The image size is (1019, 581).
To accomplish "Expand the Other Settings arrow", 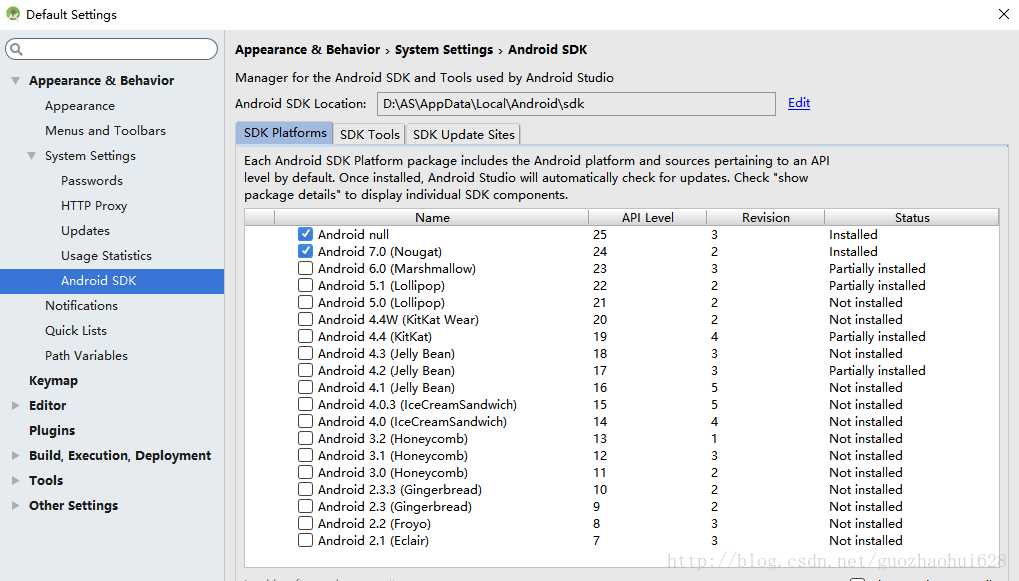I will tap(15, 506).
